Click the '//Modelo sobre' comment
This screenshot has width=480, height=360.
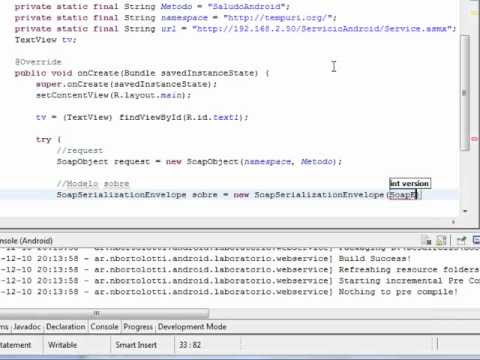point(93,184)
